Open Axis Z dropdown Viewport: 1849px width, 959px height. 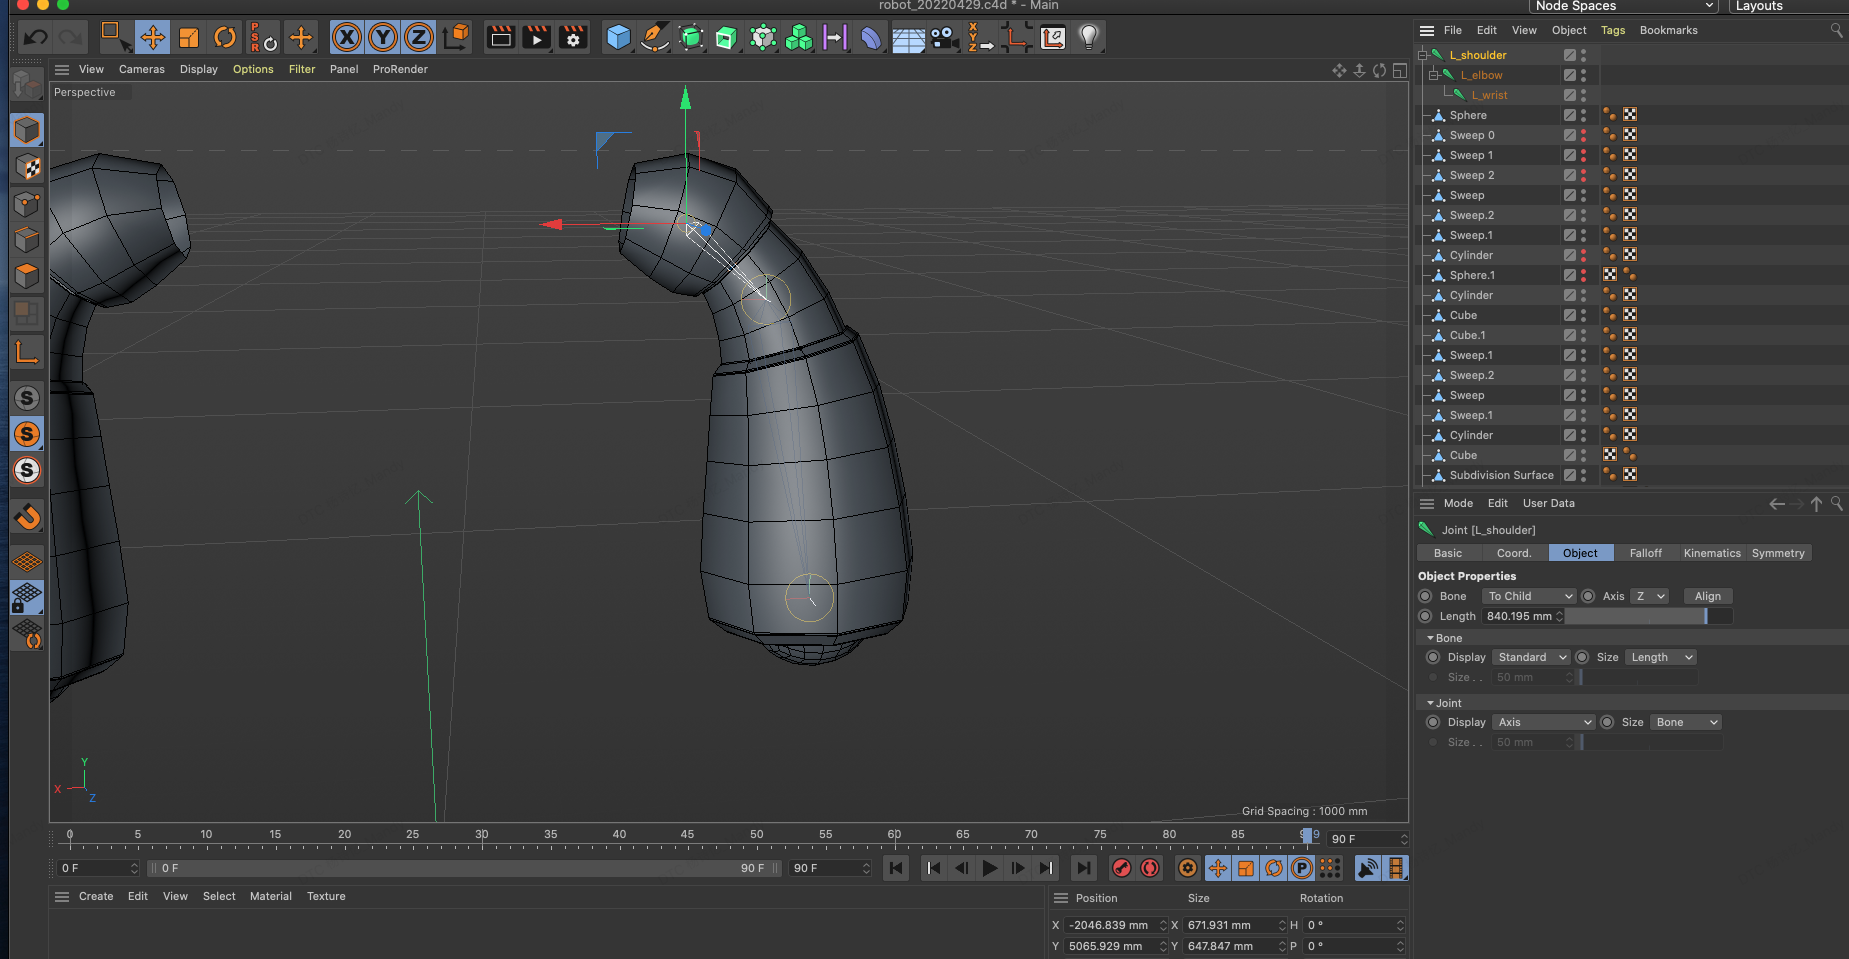1650,596
